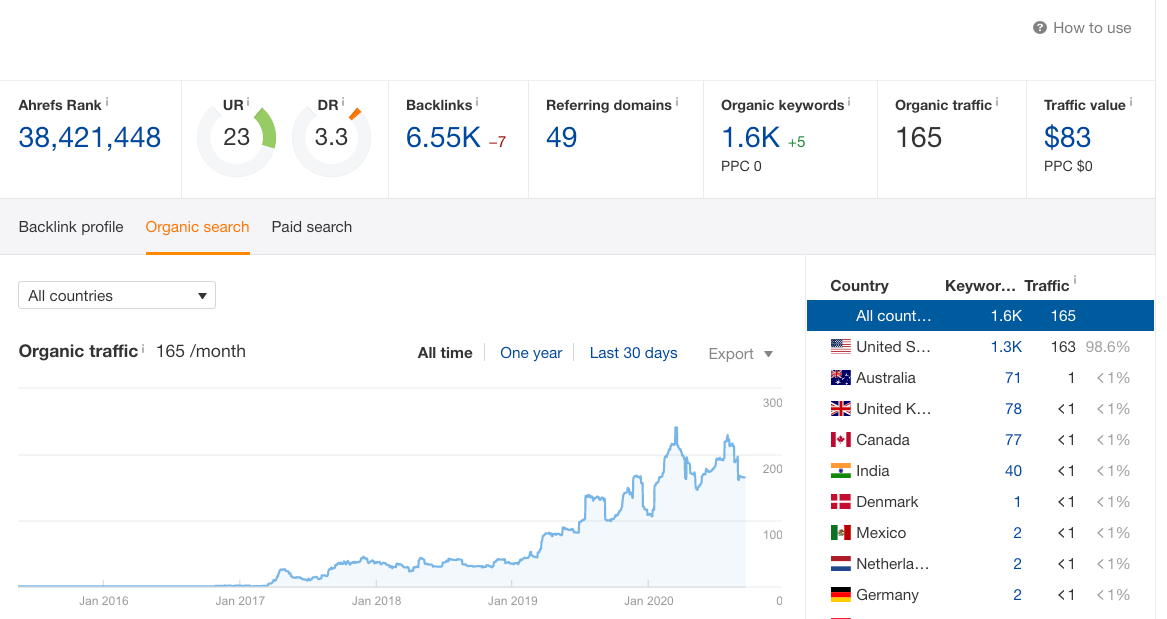Click info icon beside chart's Organic traffic title
This screenshot has height=619, width=1167.
point(143,348)
